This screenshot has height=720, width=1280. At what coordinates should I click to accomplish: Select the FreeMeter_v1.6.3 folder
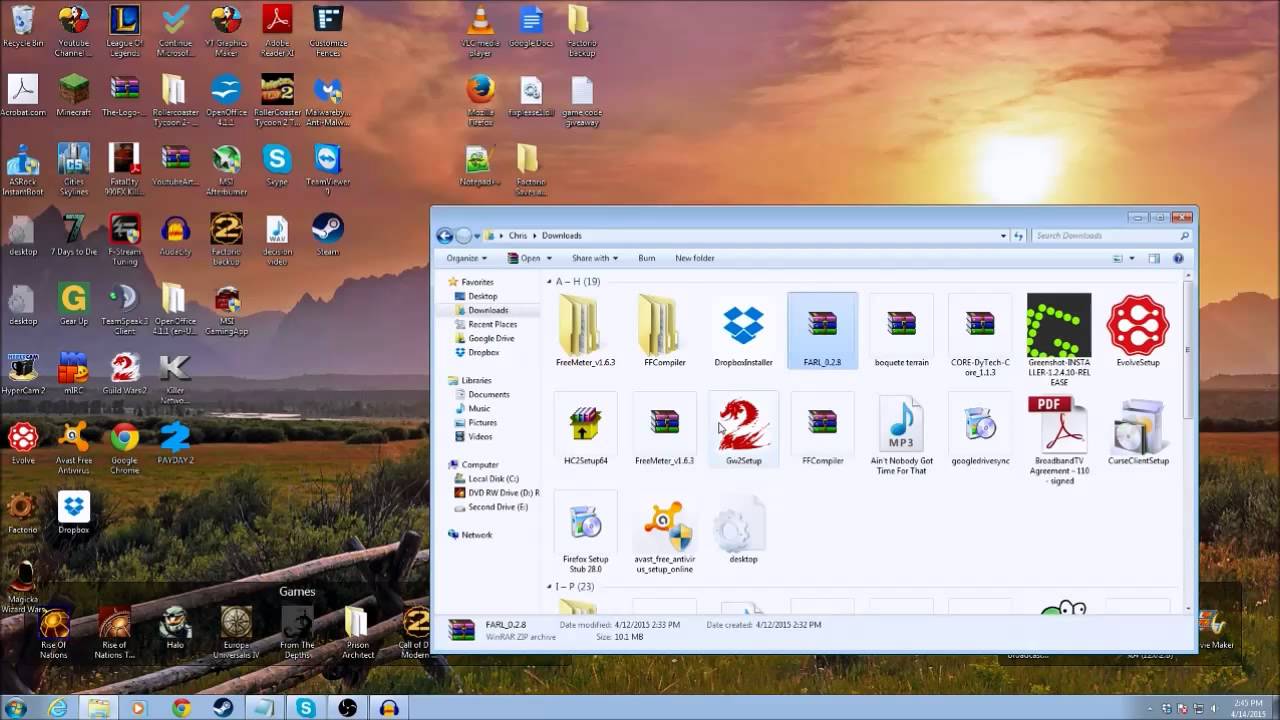coord(585,331)
